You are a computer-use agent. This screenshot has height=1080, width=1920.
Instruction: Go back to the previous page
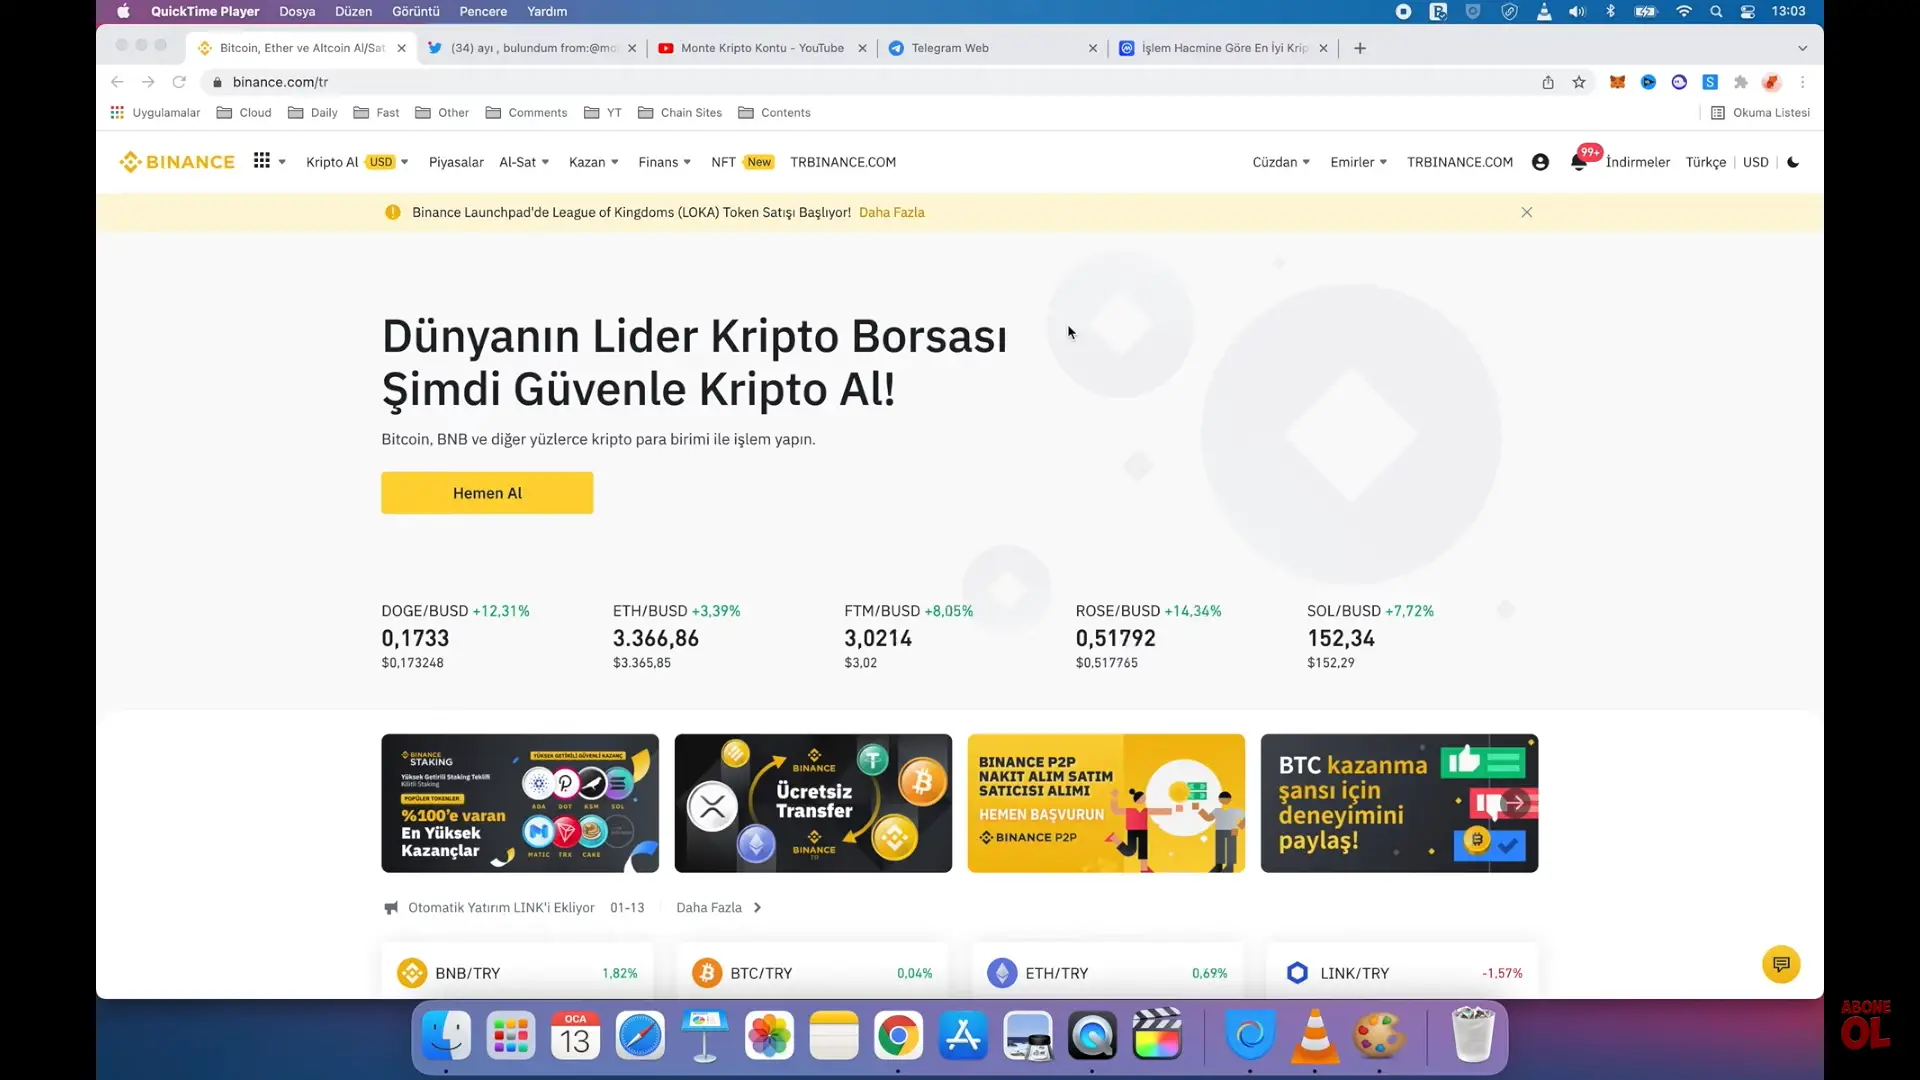(x=117, y=82)
